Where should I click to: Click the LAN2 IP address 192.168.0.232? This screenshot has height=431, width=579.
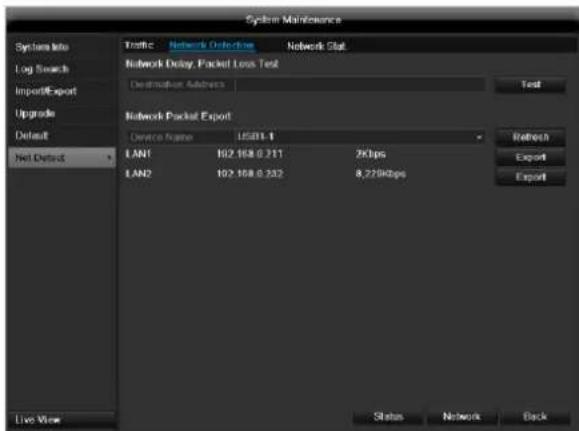tap(250, 174)
